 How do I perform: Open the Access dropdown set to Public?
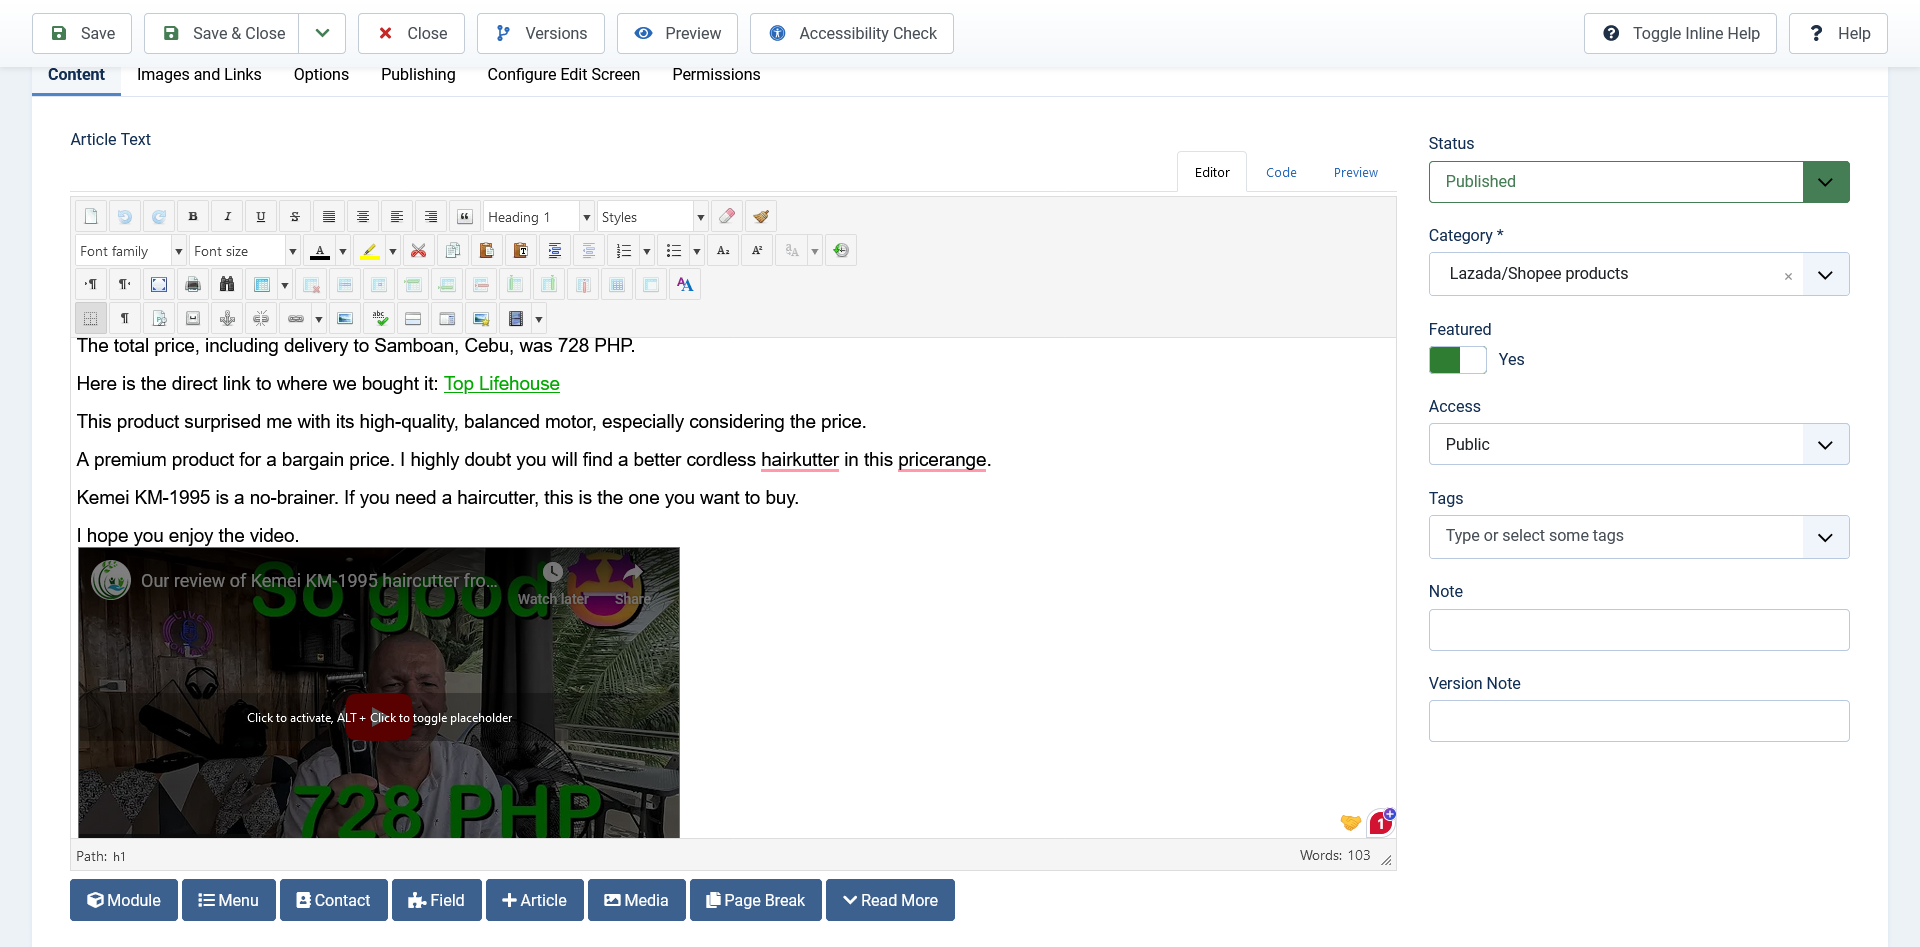click(1639, 444)
